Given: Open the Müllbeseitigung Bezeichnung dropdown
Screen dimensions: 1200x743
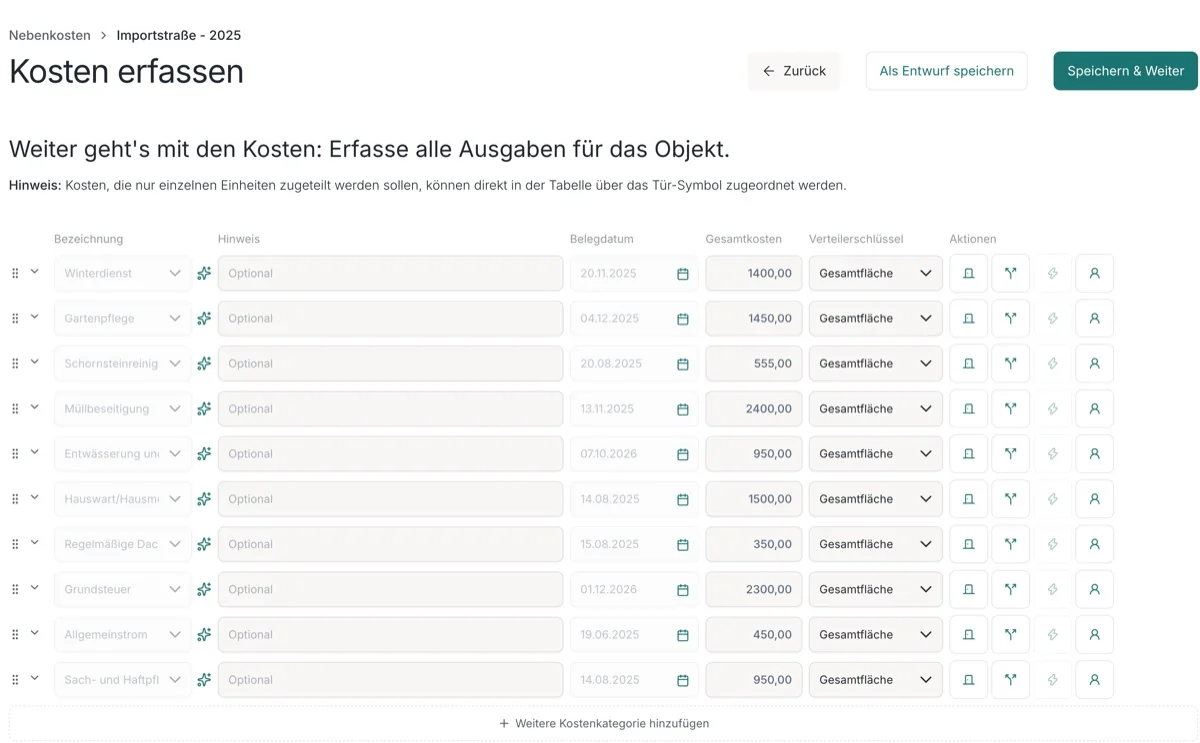Looking at the screenshot, I should (x=122, y=408).
